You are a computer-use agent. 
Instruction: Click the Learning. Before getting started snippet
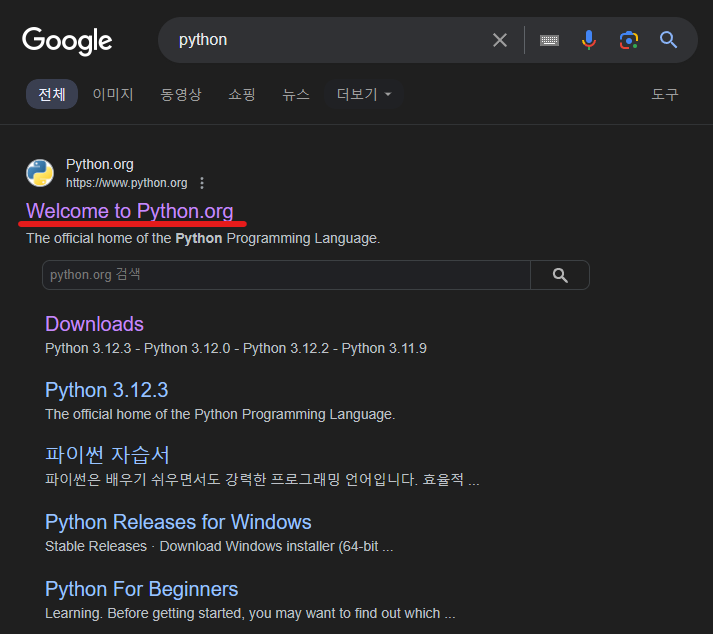[250, 614]
